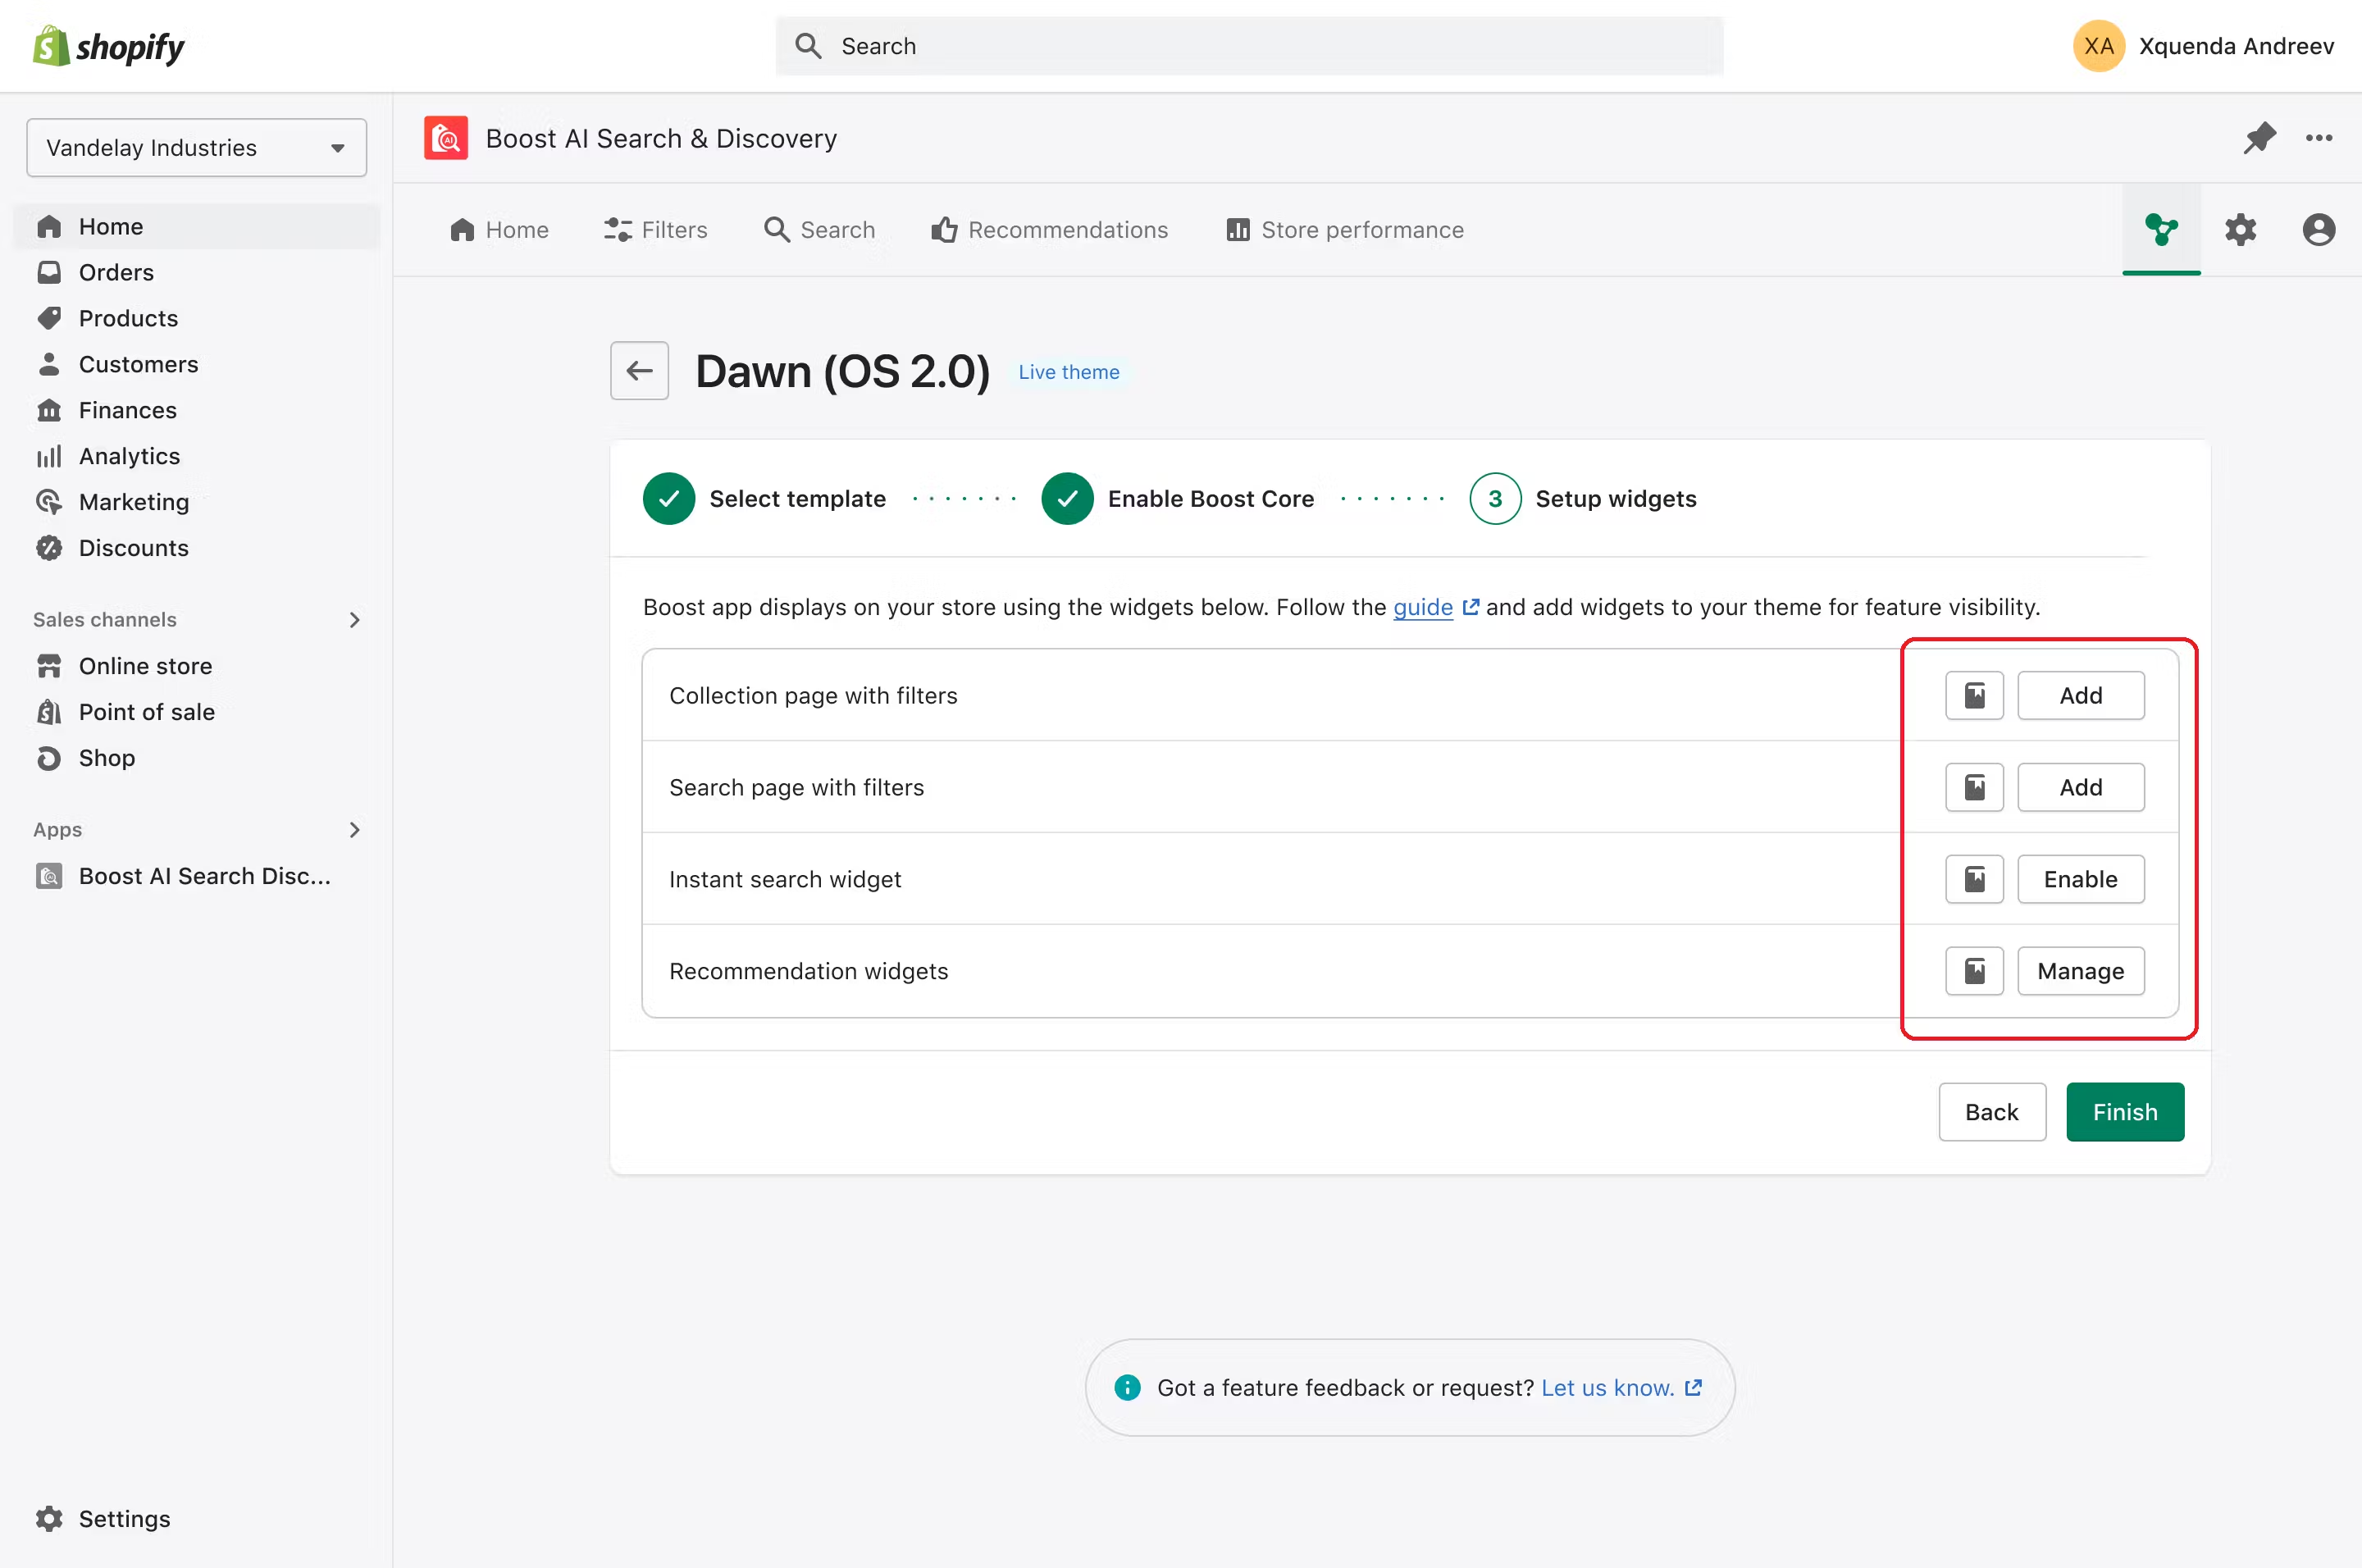Click the account profile icon in Boost toolbar
The width and height of the screenshot is (2362, 1568).
[x=2318, y=230]
